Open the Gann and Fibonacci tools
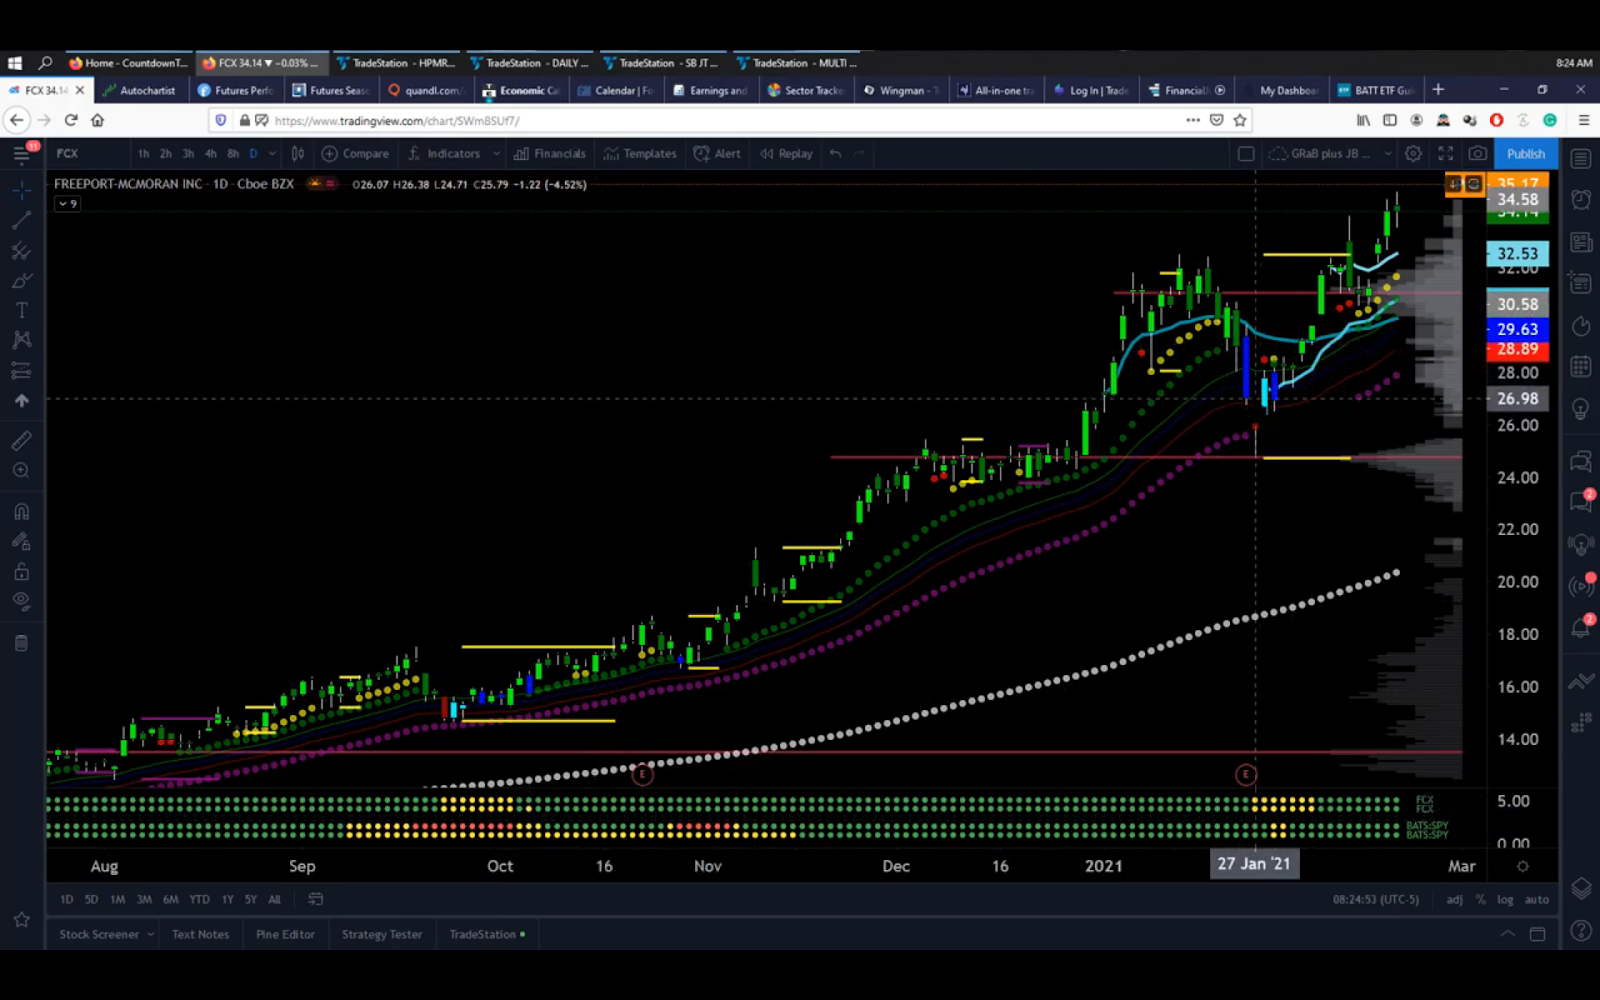Image resolution: width=1600 pixels, height=1000 pixels. coord(21,250)
